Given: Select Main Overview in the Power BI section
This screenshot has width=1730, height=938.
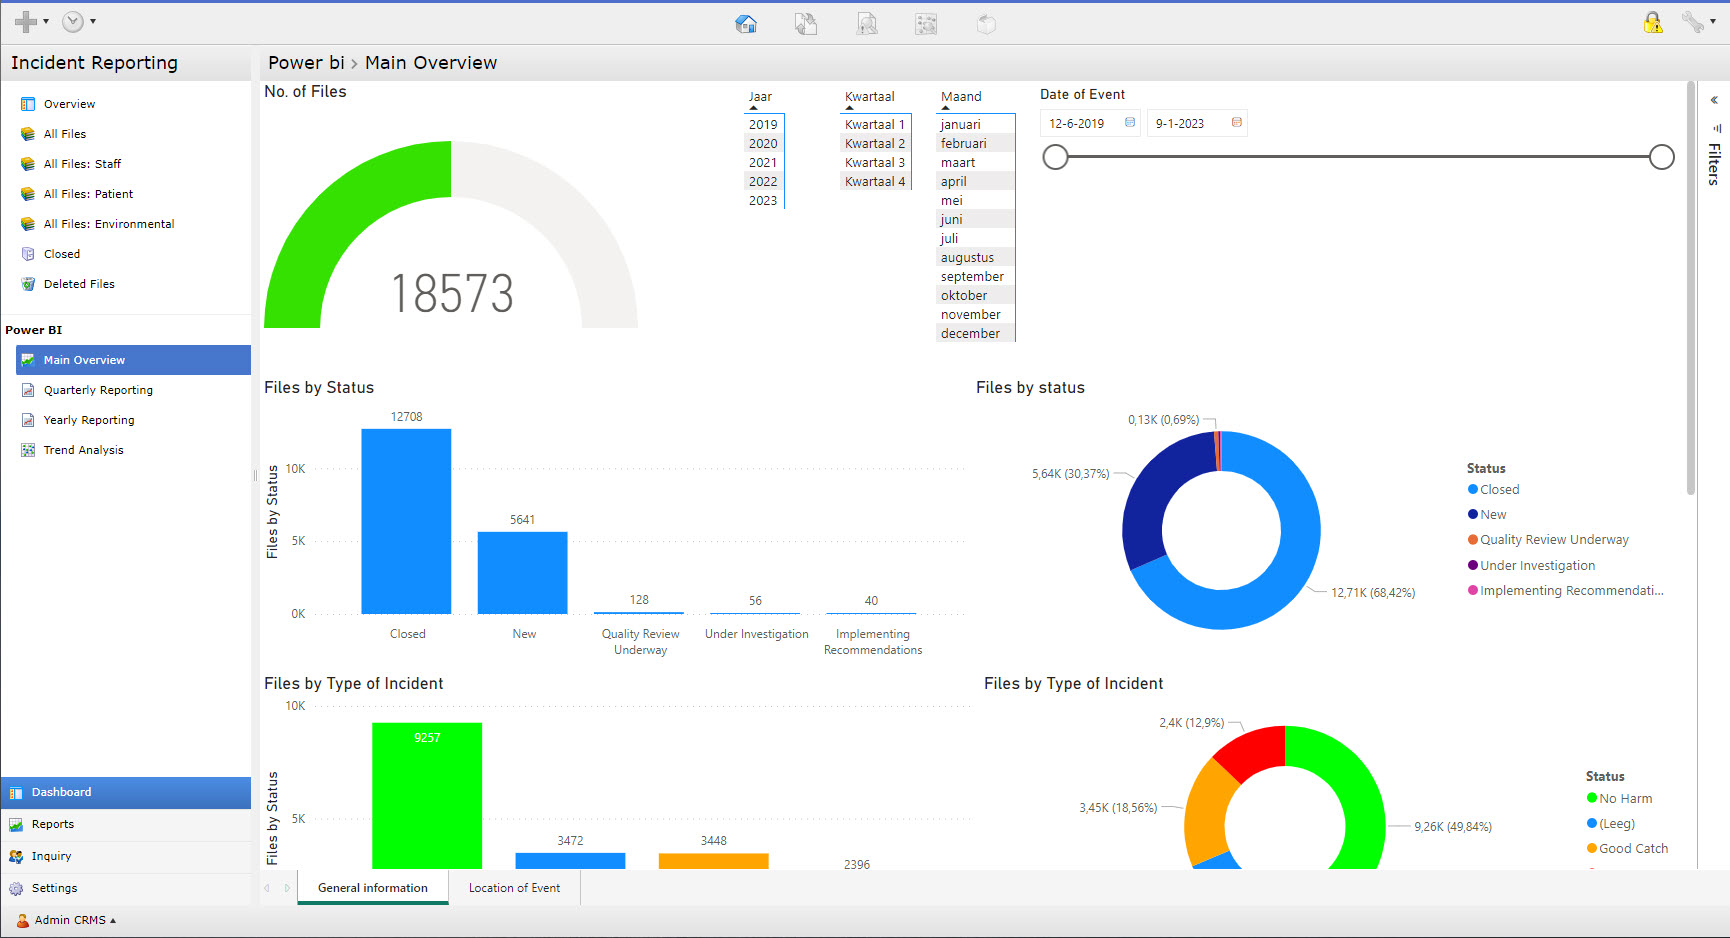Looking at the screenshot, I should tap(84, 359).
